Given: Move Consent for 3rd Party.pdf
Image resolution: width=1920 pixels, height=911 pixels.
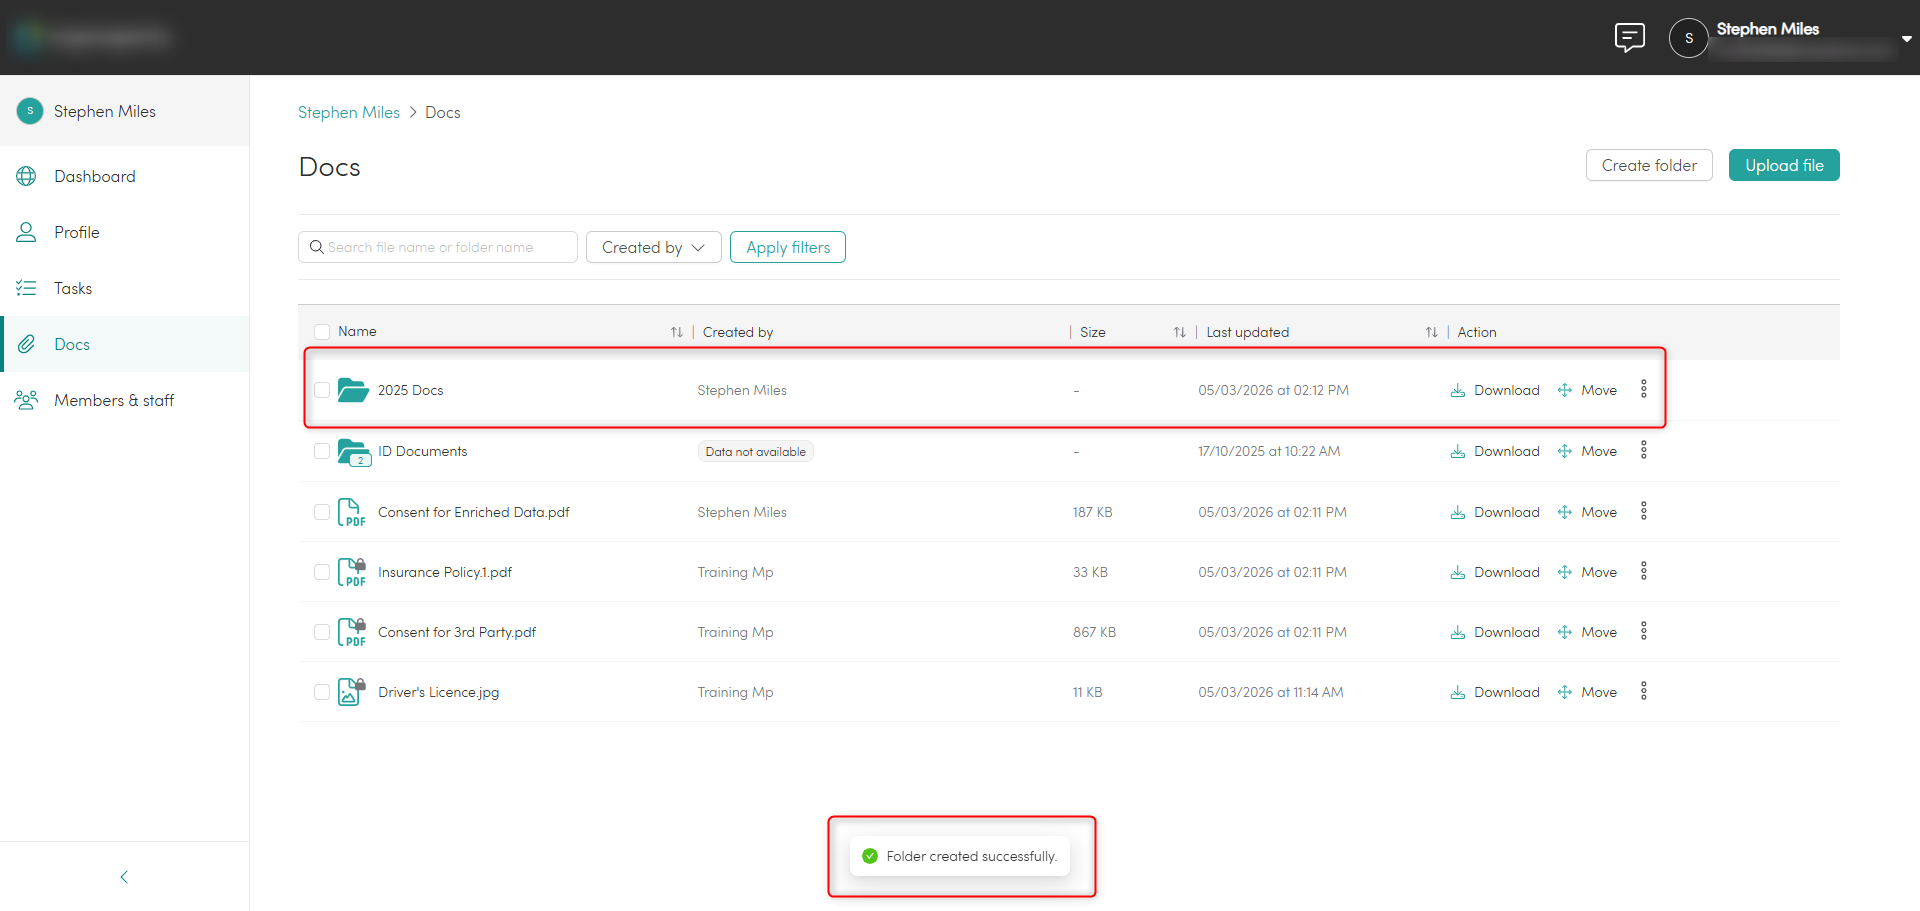Looking at the screenshot, I should point(1587,632).
